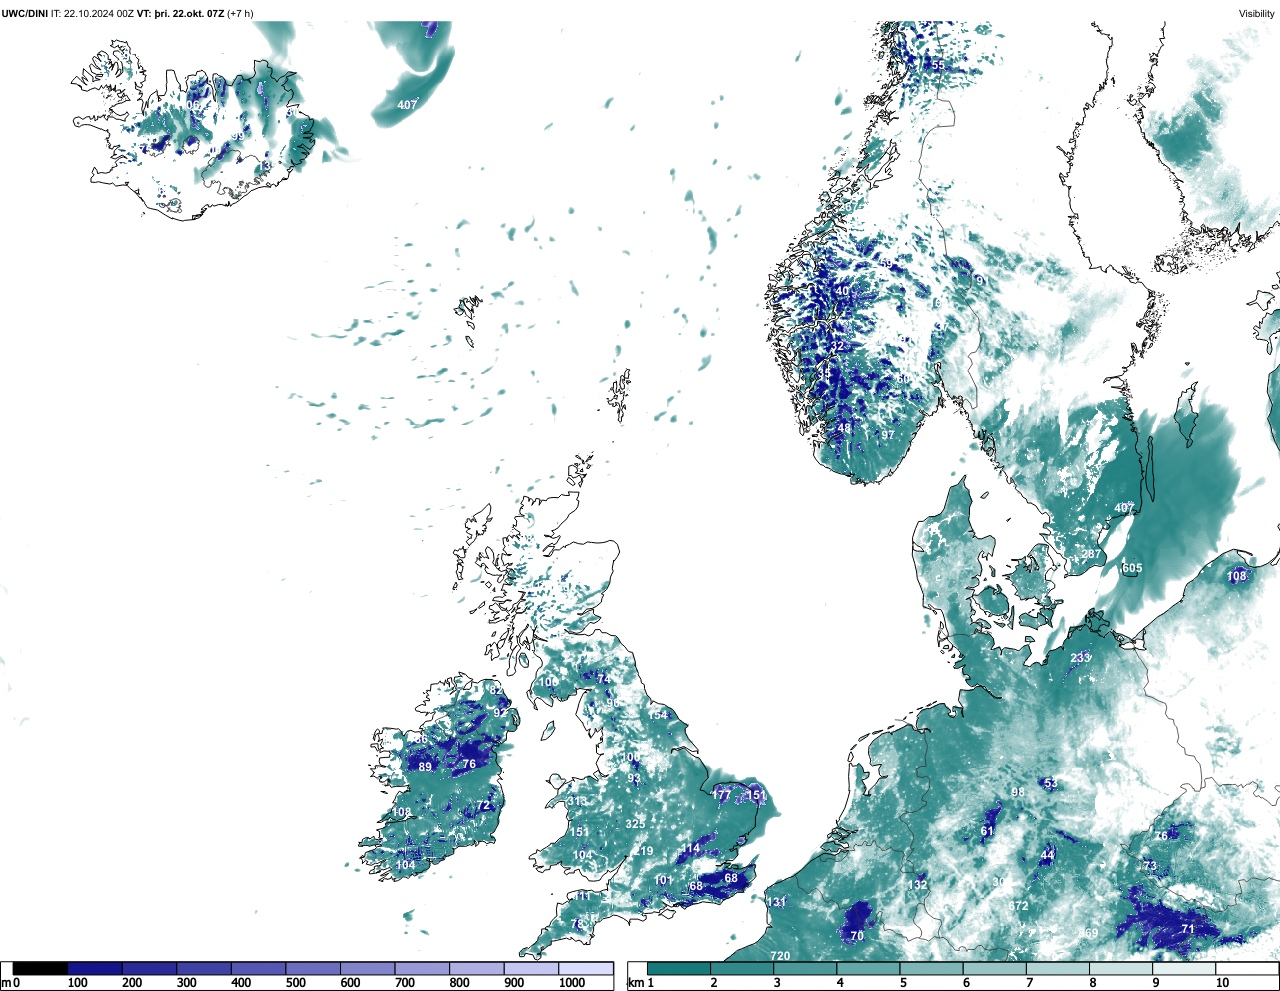Click the '10' tick label on km legend
The height and width of the screenshot is (991, 1280).
[x=1222, y=983]
